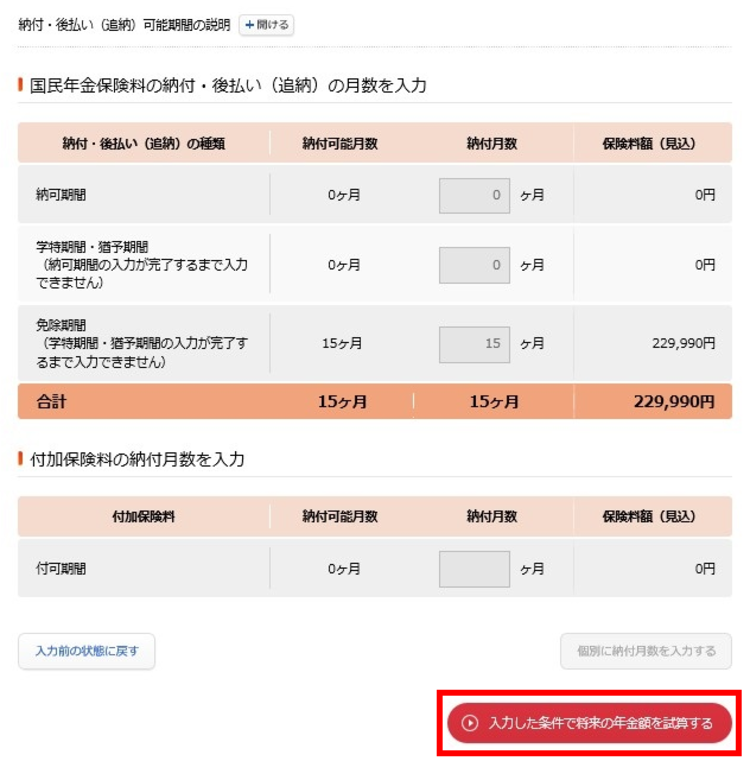The width and height of the screenshot is (750, 761).
Task: Click the 納付・後払い（追納）の種類 column header
Action: pyautogui.click(x=144, y=144)
